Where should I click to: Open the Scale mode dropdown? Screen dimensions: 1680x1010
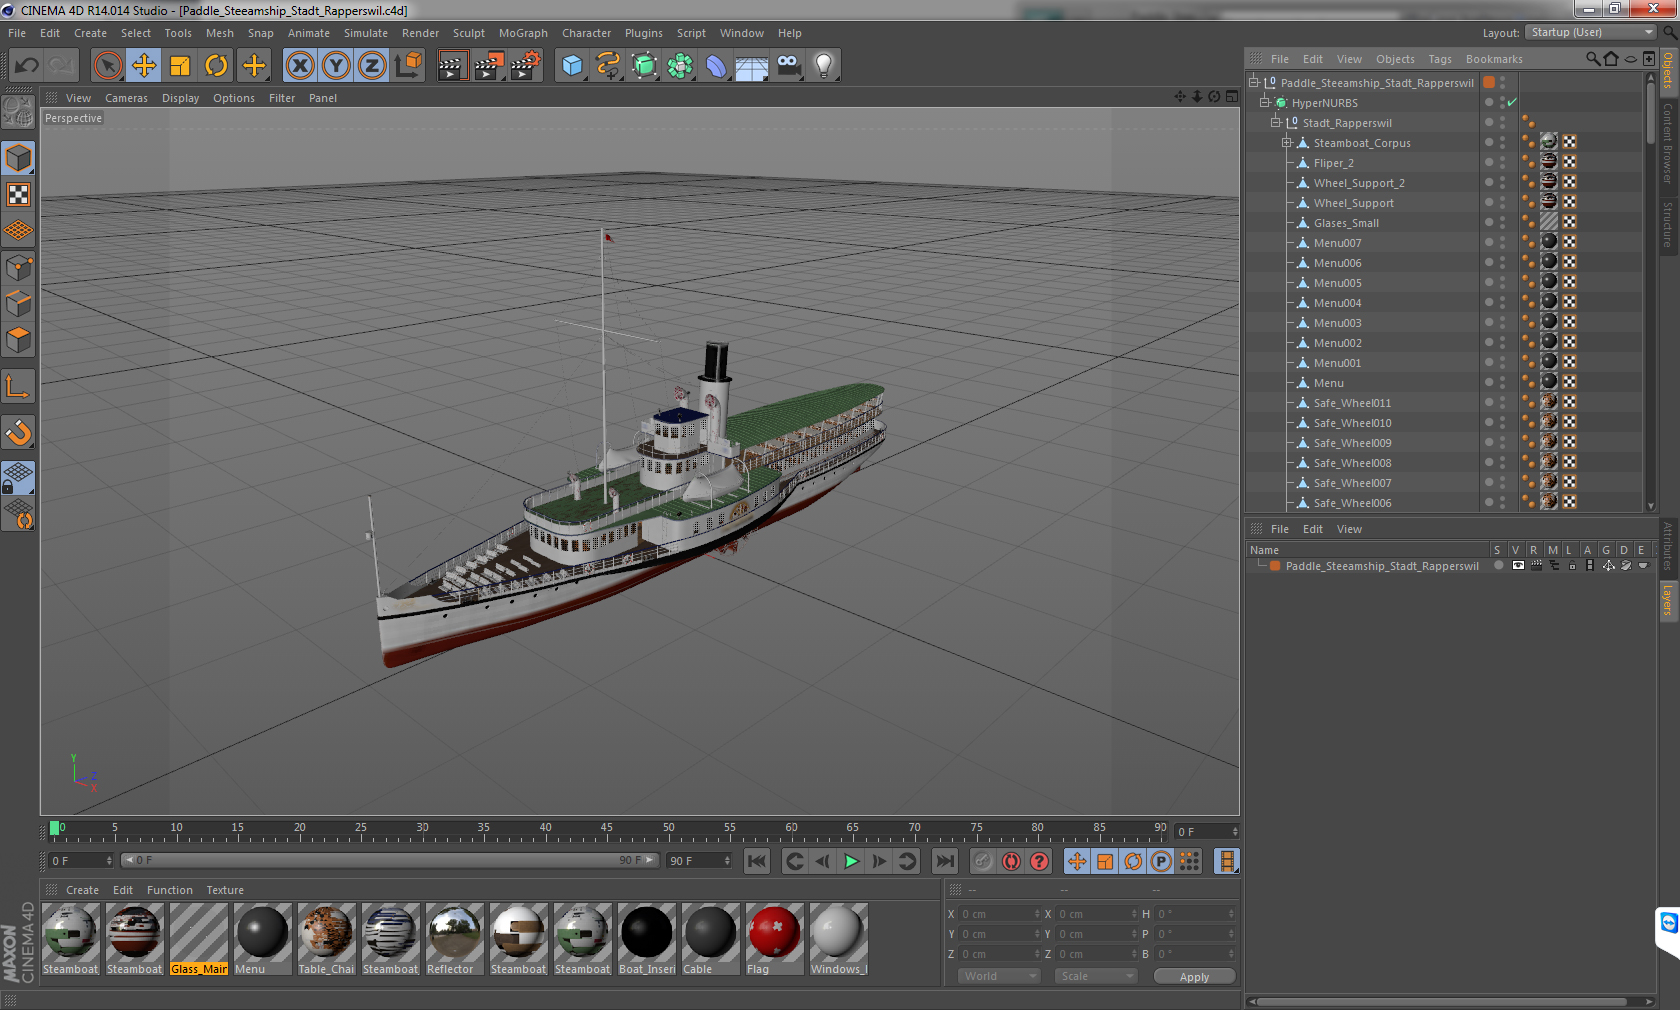point(1096,976)
